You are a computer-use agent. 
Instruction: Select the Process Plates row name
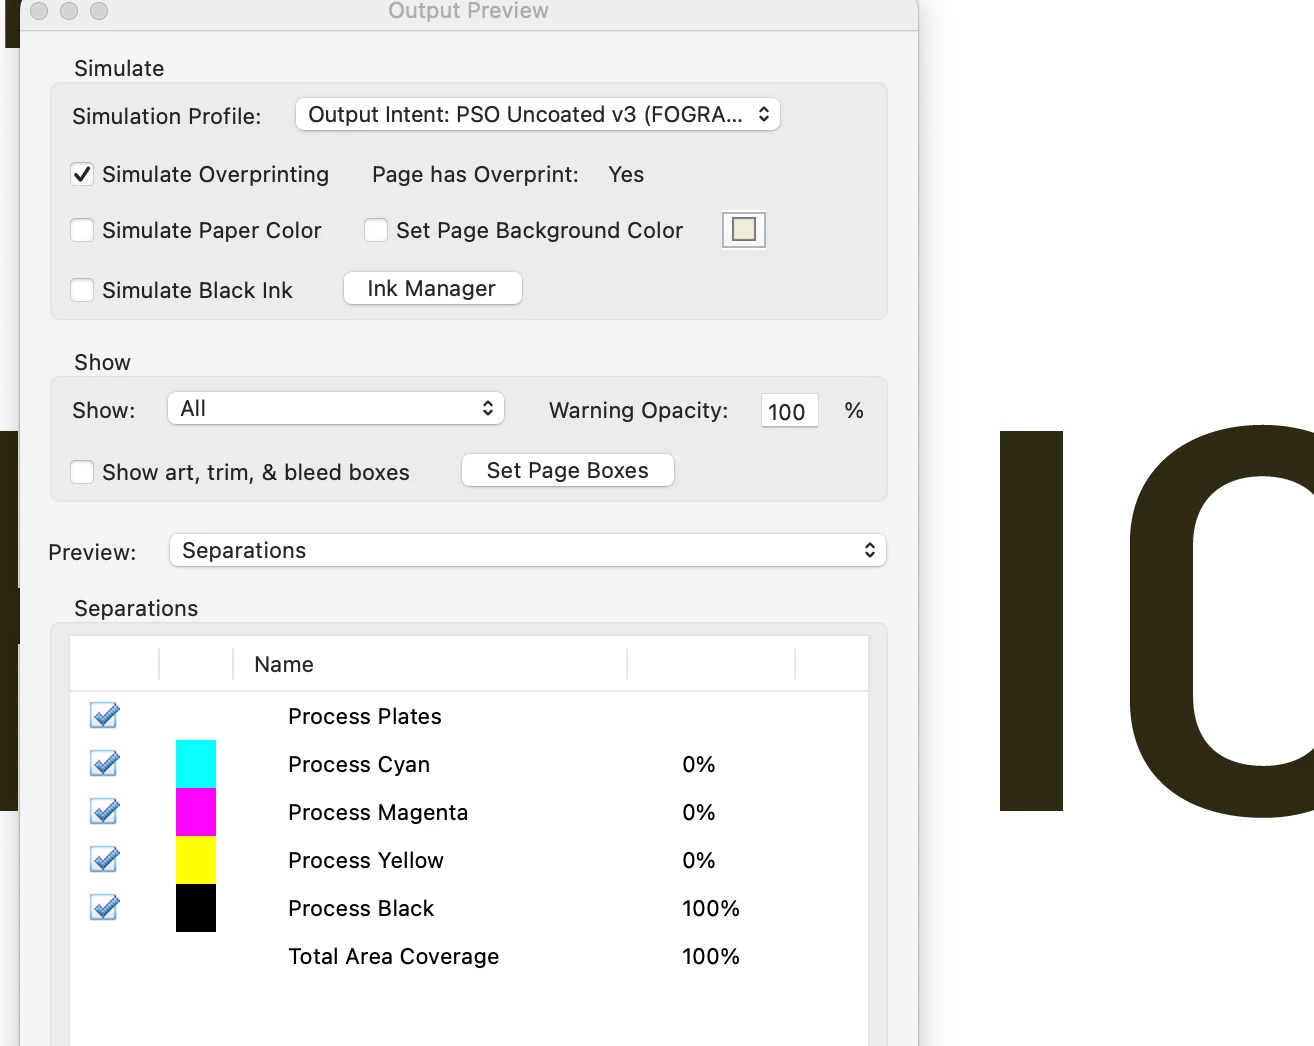(365, 716)
